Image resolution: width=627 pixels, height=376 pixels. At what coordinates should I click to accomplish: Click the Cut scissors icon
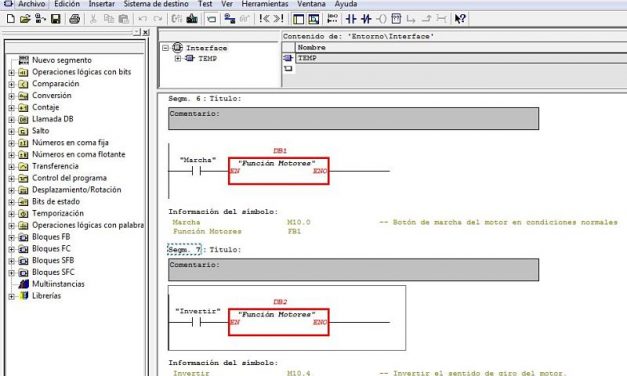(x=93, y=19)
